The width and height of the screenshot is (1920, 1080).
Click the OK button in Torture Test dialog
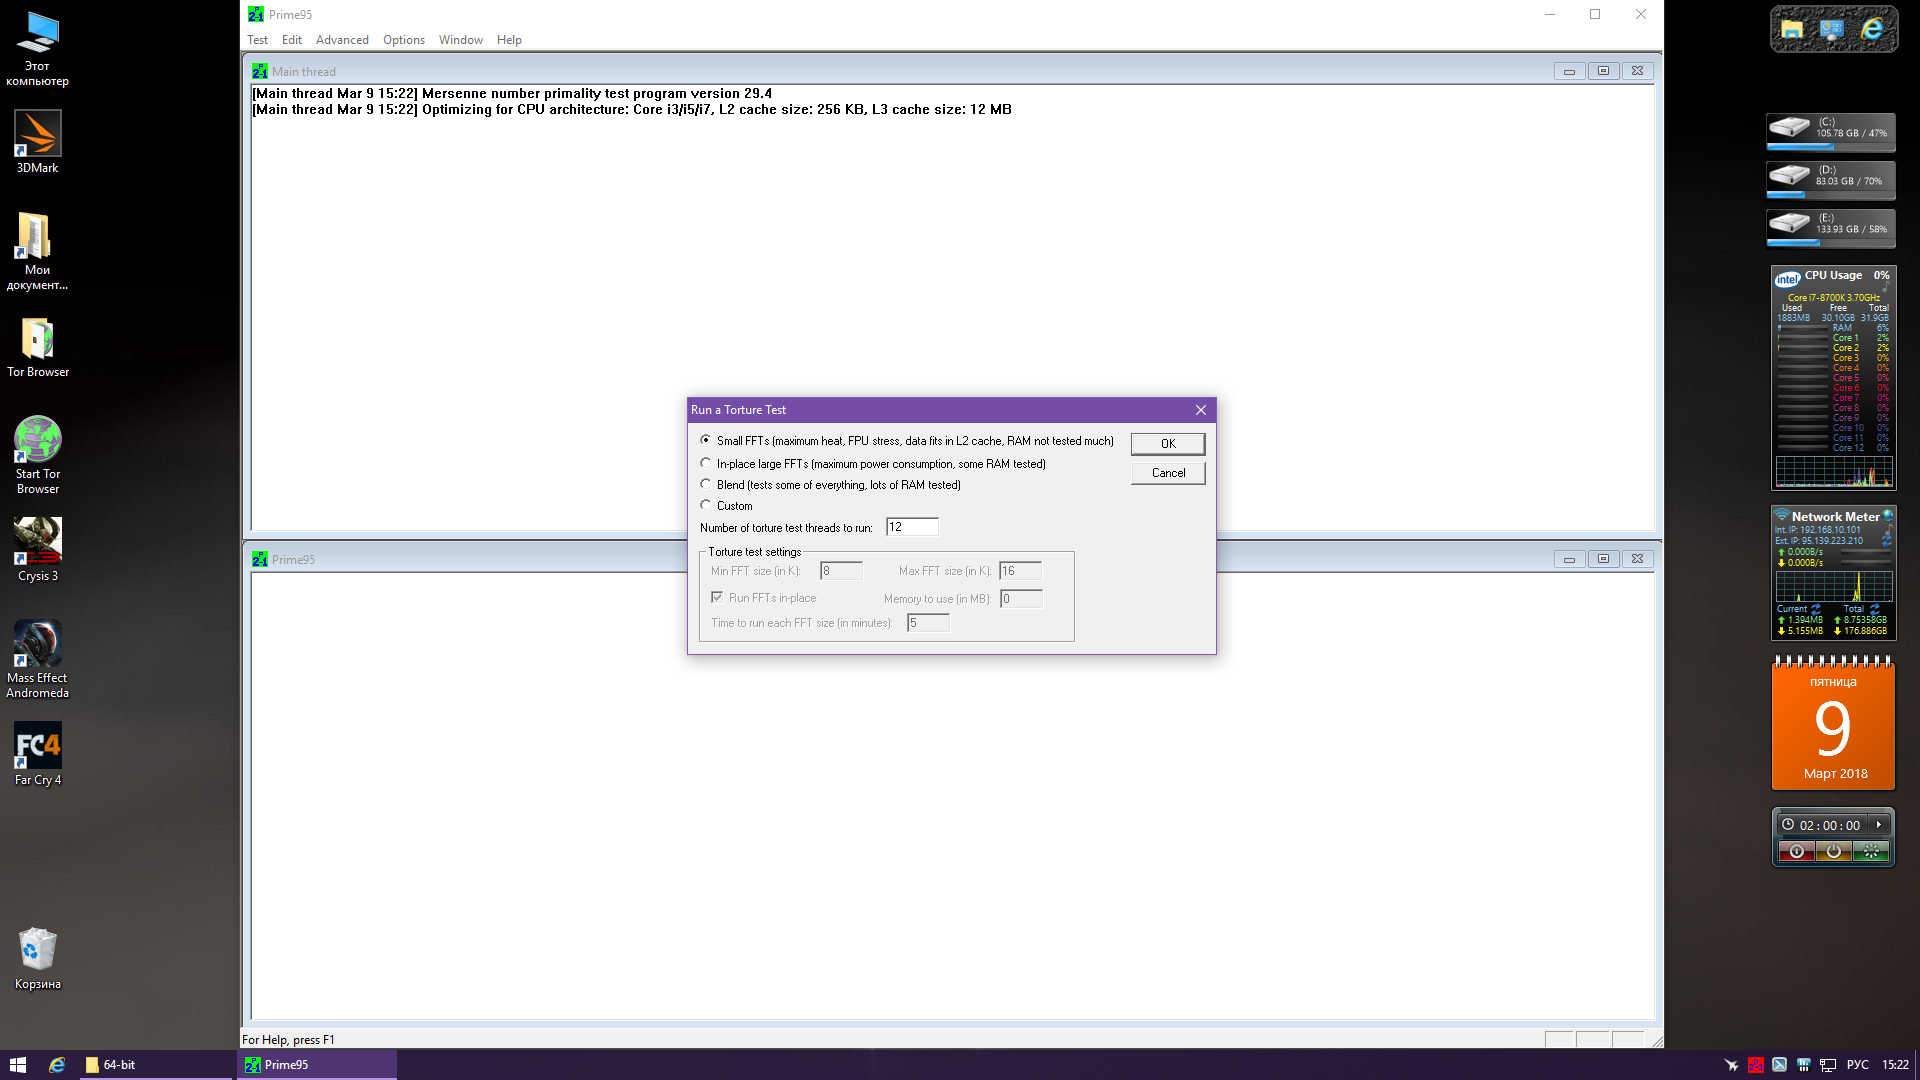(1167, 443)
